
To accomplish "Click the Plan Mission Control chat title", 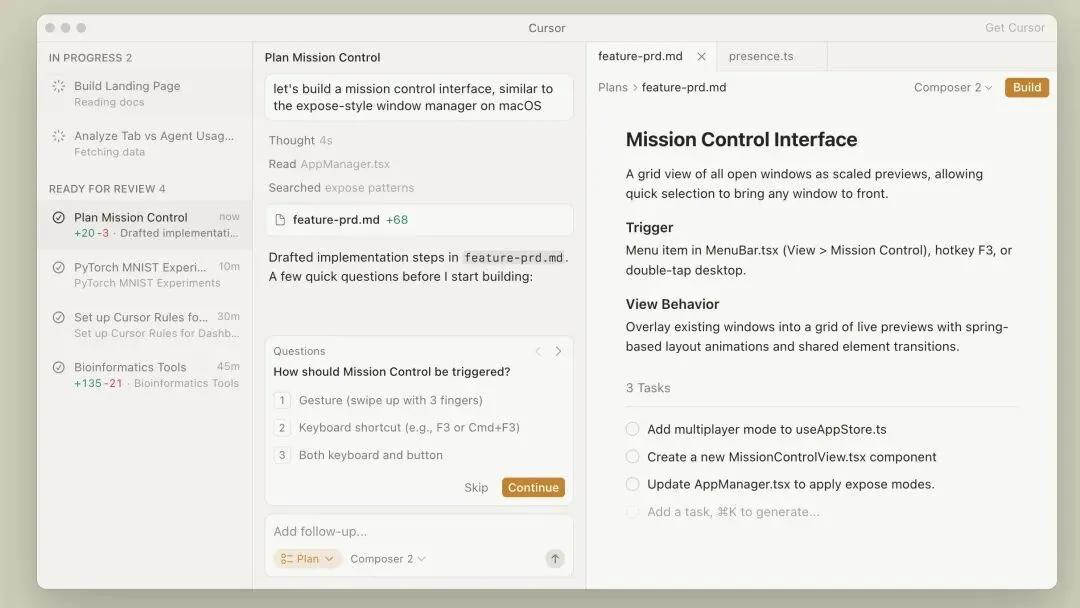I will click(322, 57).
